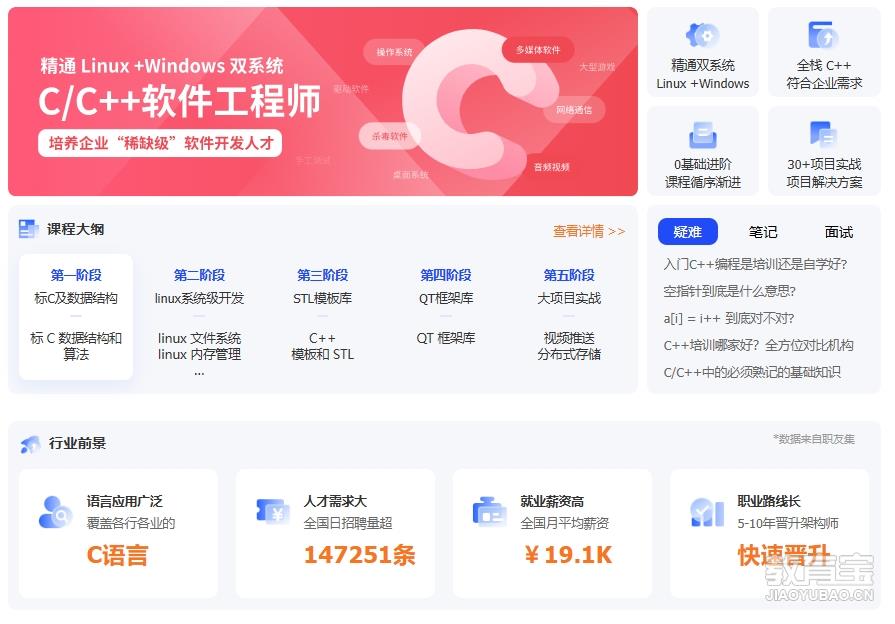This screenshot has height=624, width=895.
Task: Click the C/C++软件工程师 banner image
Action: [x=322, y=102]
